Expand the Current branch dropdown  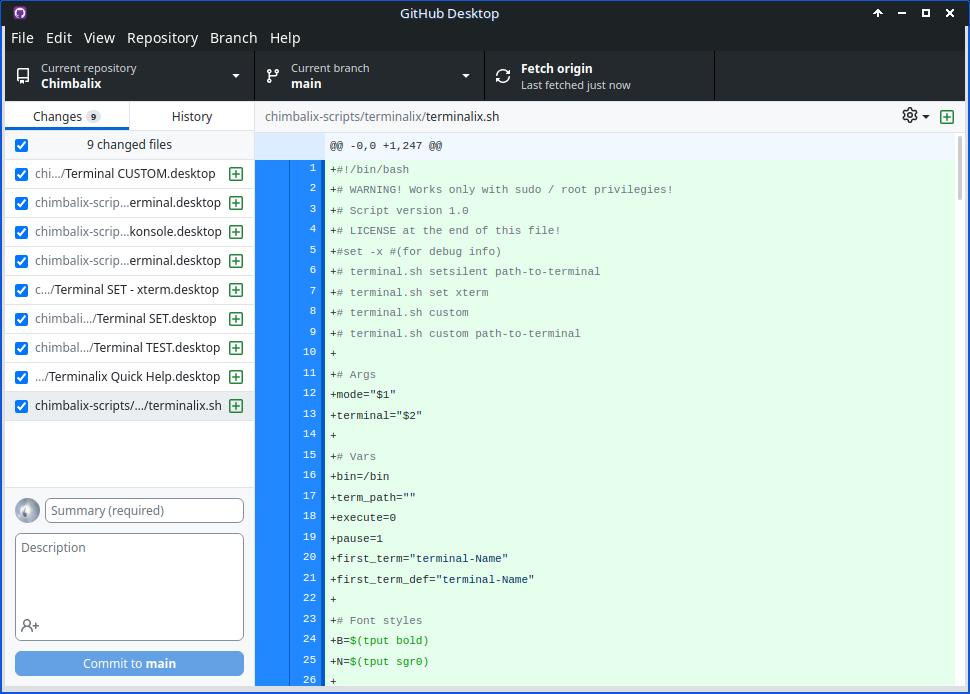pos(370,76)
